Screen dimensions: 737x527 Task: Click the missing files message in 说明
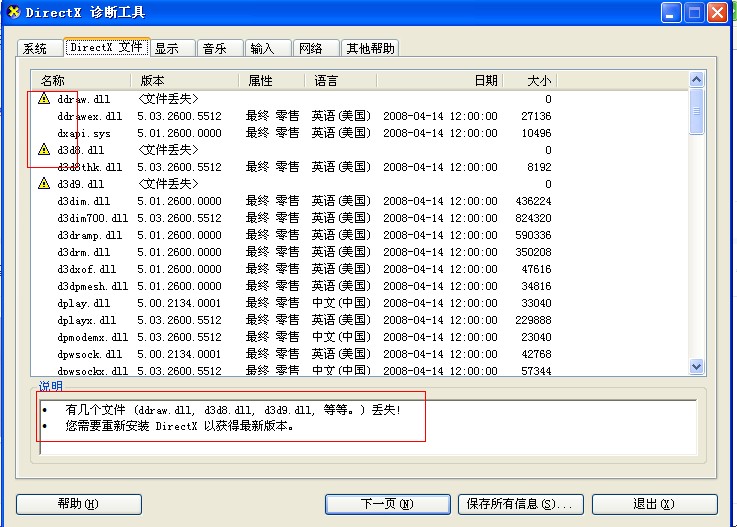pos(233,410)
